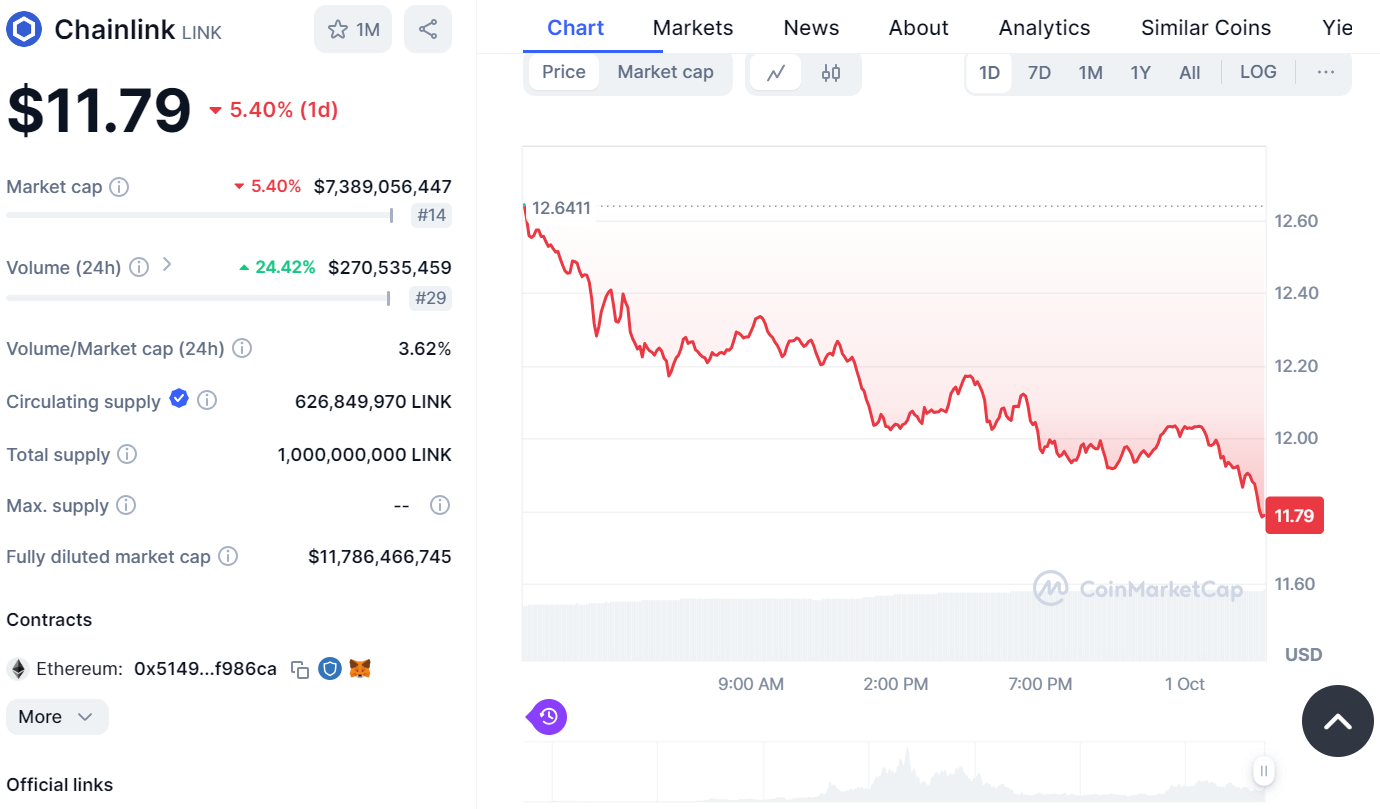Viewport: 1380px width, 809px height.
Task: Add LINK to MetaMask via the fox icon
Action: click(x=359, y=669)
